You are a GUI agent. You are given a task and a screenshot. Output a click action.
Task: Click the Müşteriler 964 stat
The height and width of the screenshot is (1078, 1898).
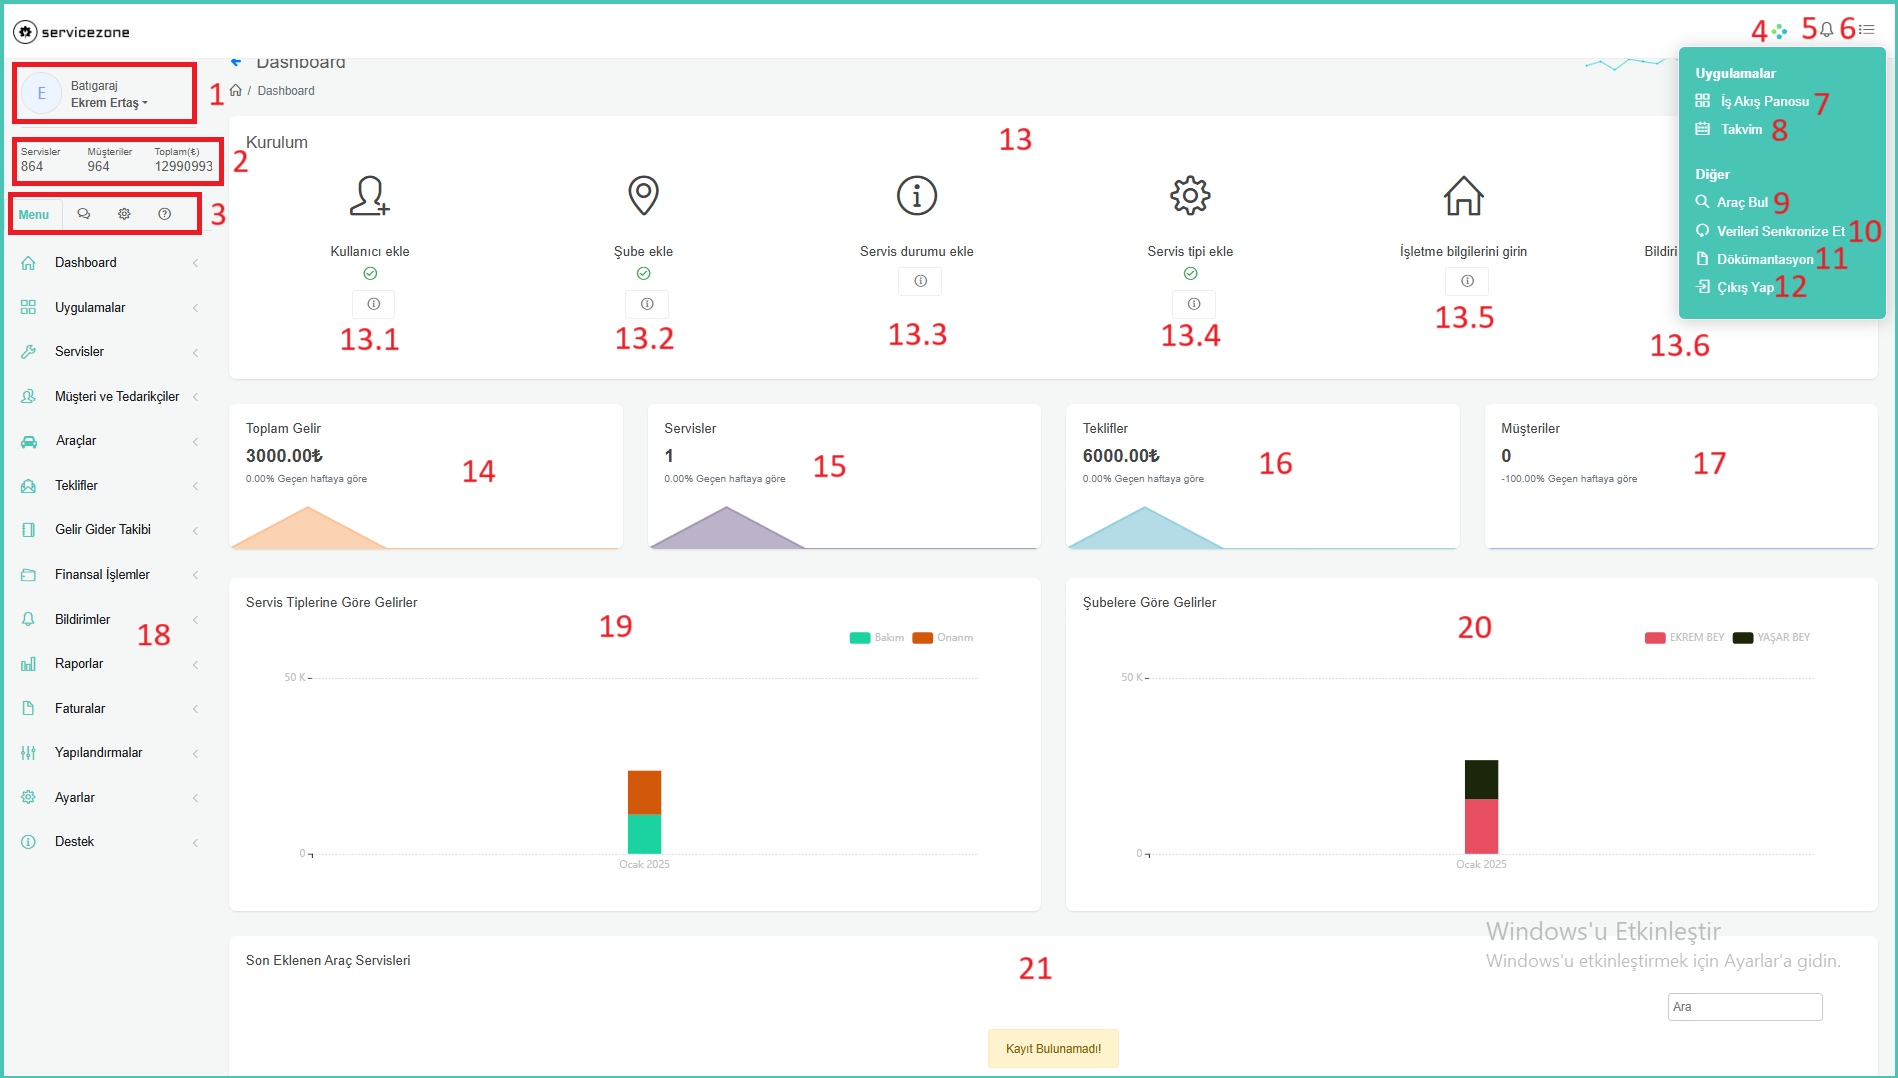point(109,160)
